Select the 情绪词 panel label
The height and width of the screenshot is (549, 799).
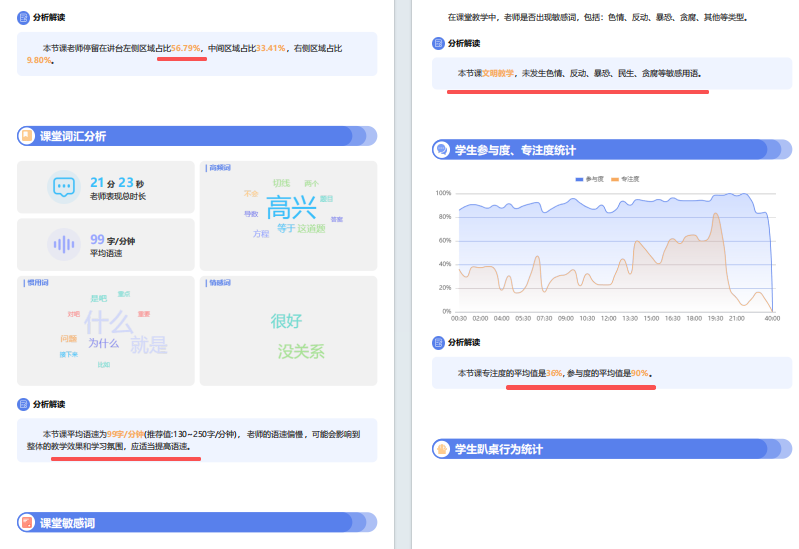(219, 283)
